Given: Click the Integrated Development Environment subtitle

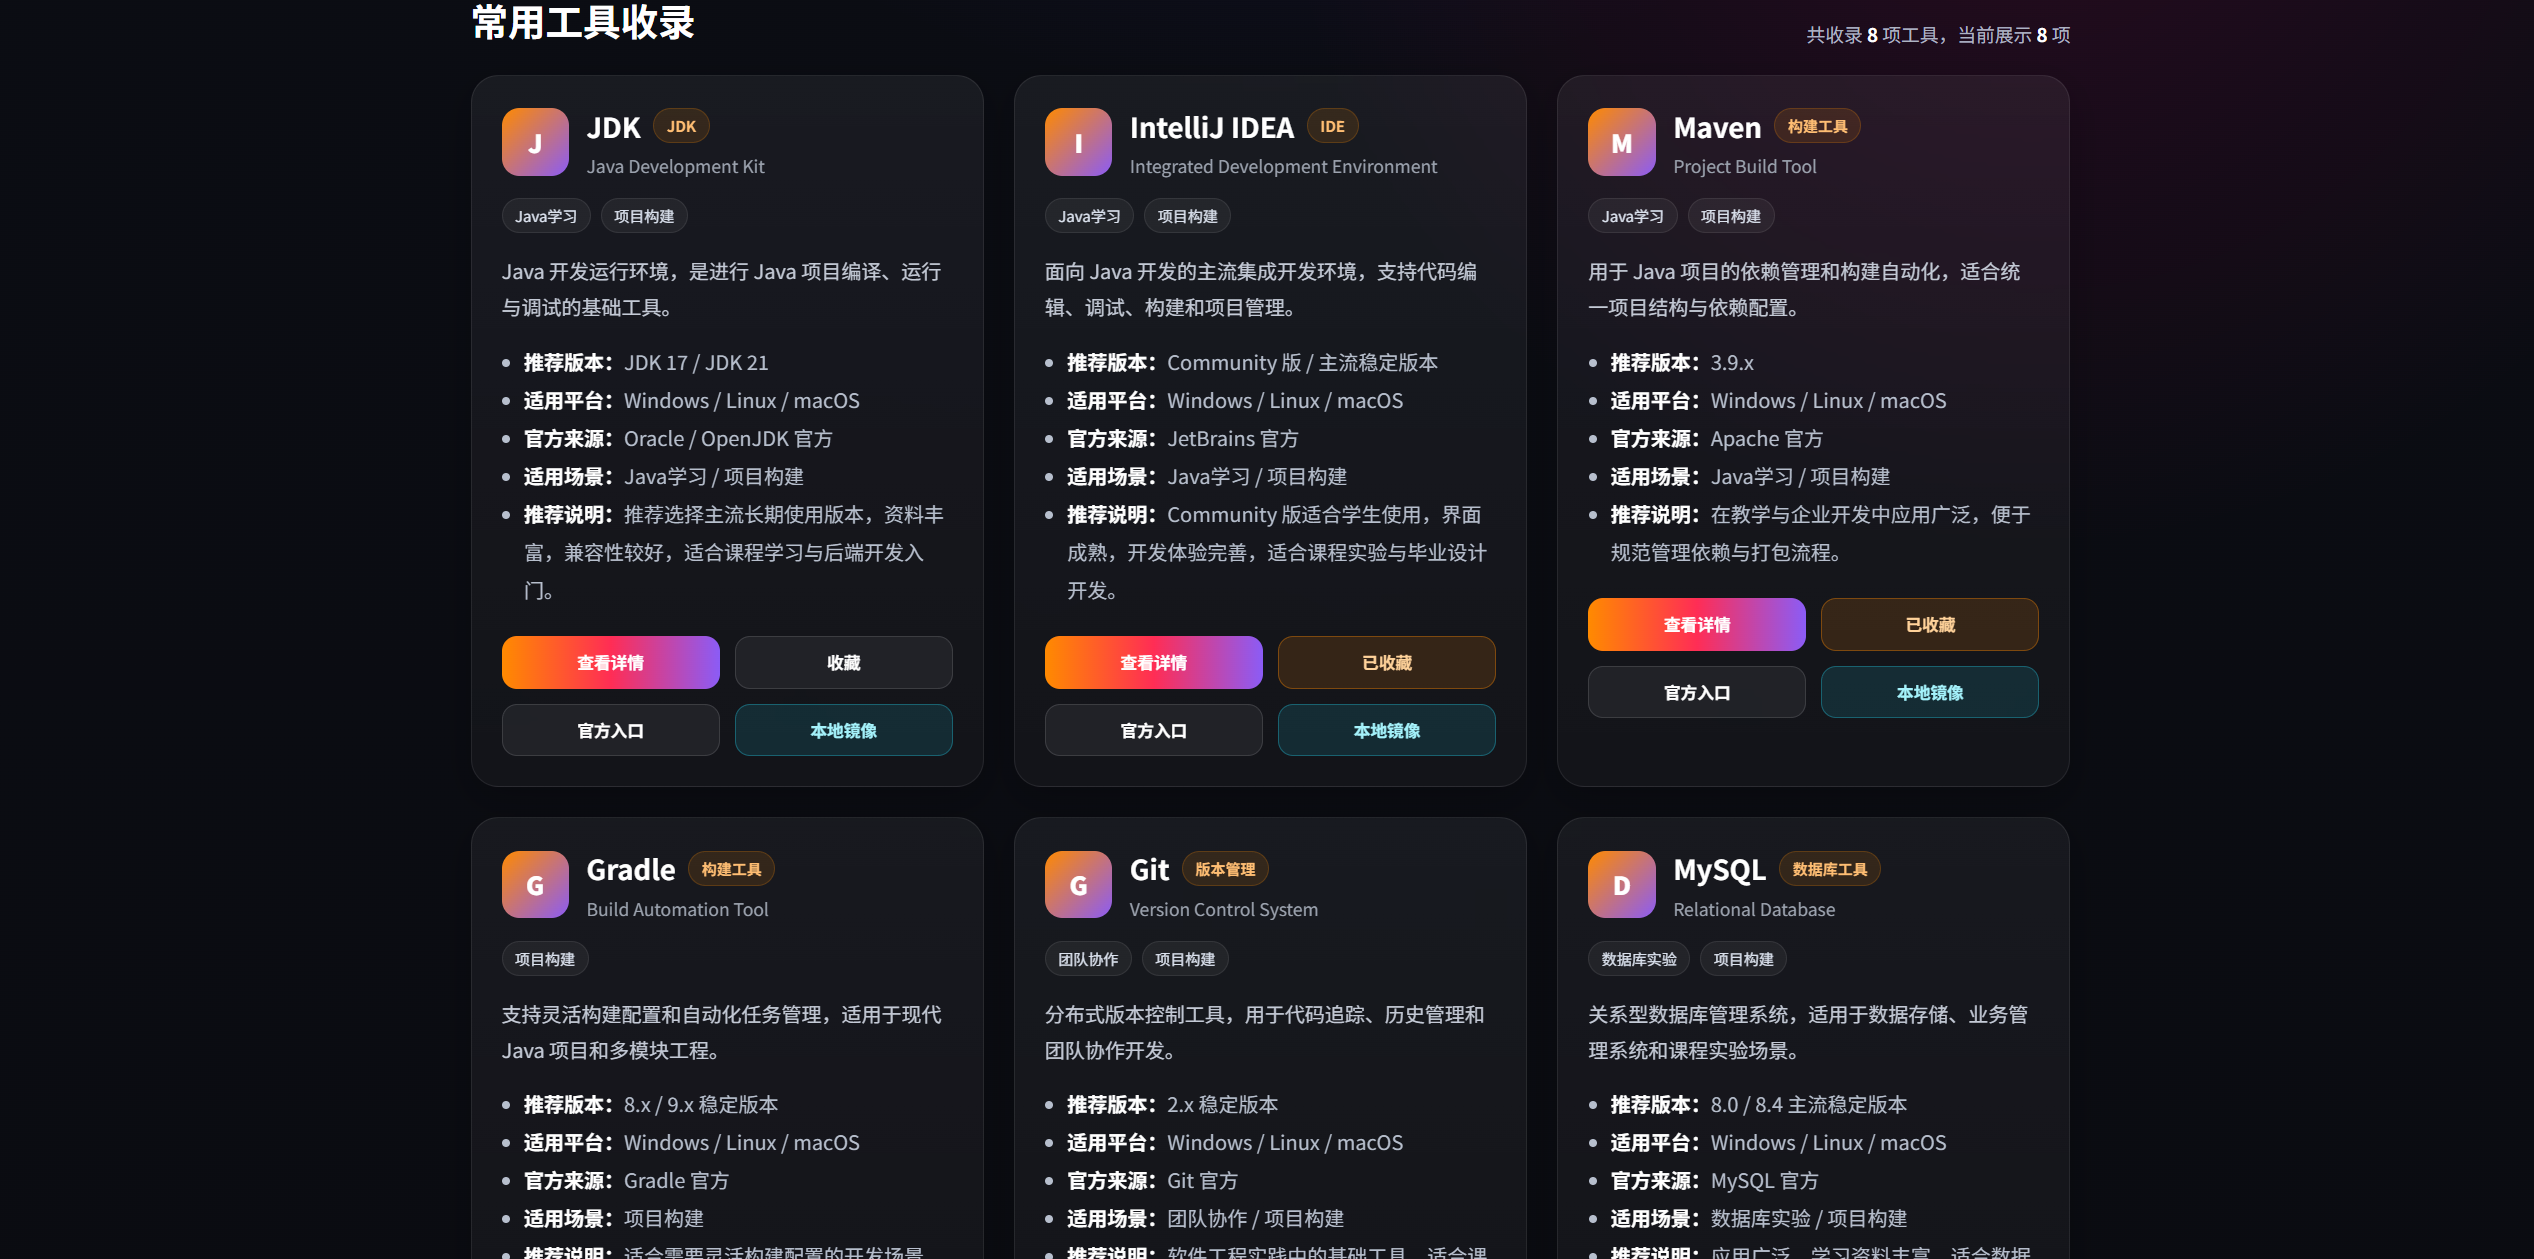Looking at the screenshot, I should (1283, 166).
